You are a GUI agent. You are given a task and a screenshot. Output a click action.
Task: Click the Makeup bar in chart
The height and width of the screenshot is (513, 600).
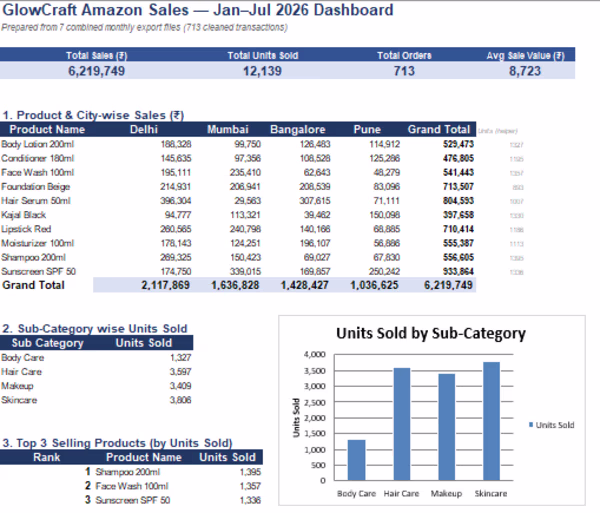coord(447,427)
